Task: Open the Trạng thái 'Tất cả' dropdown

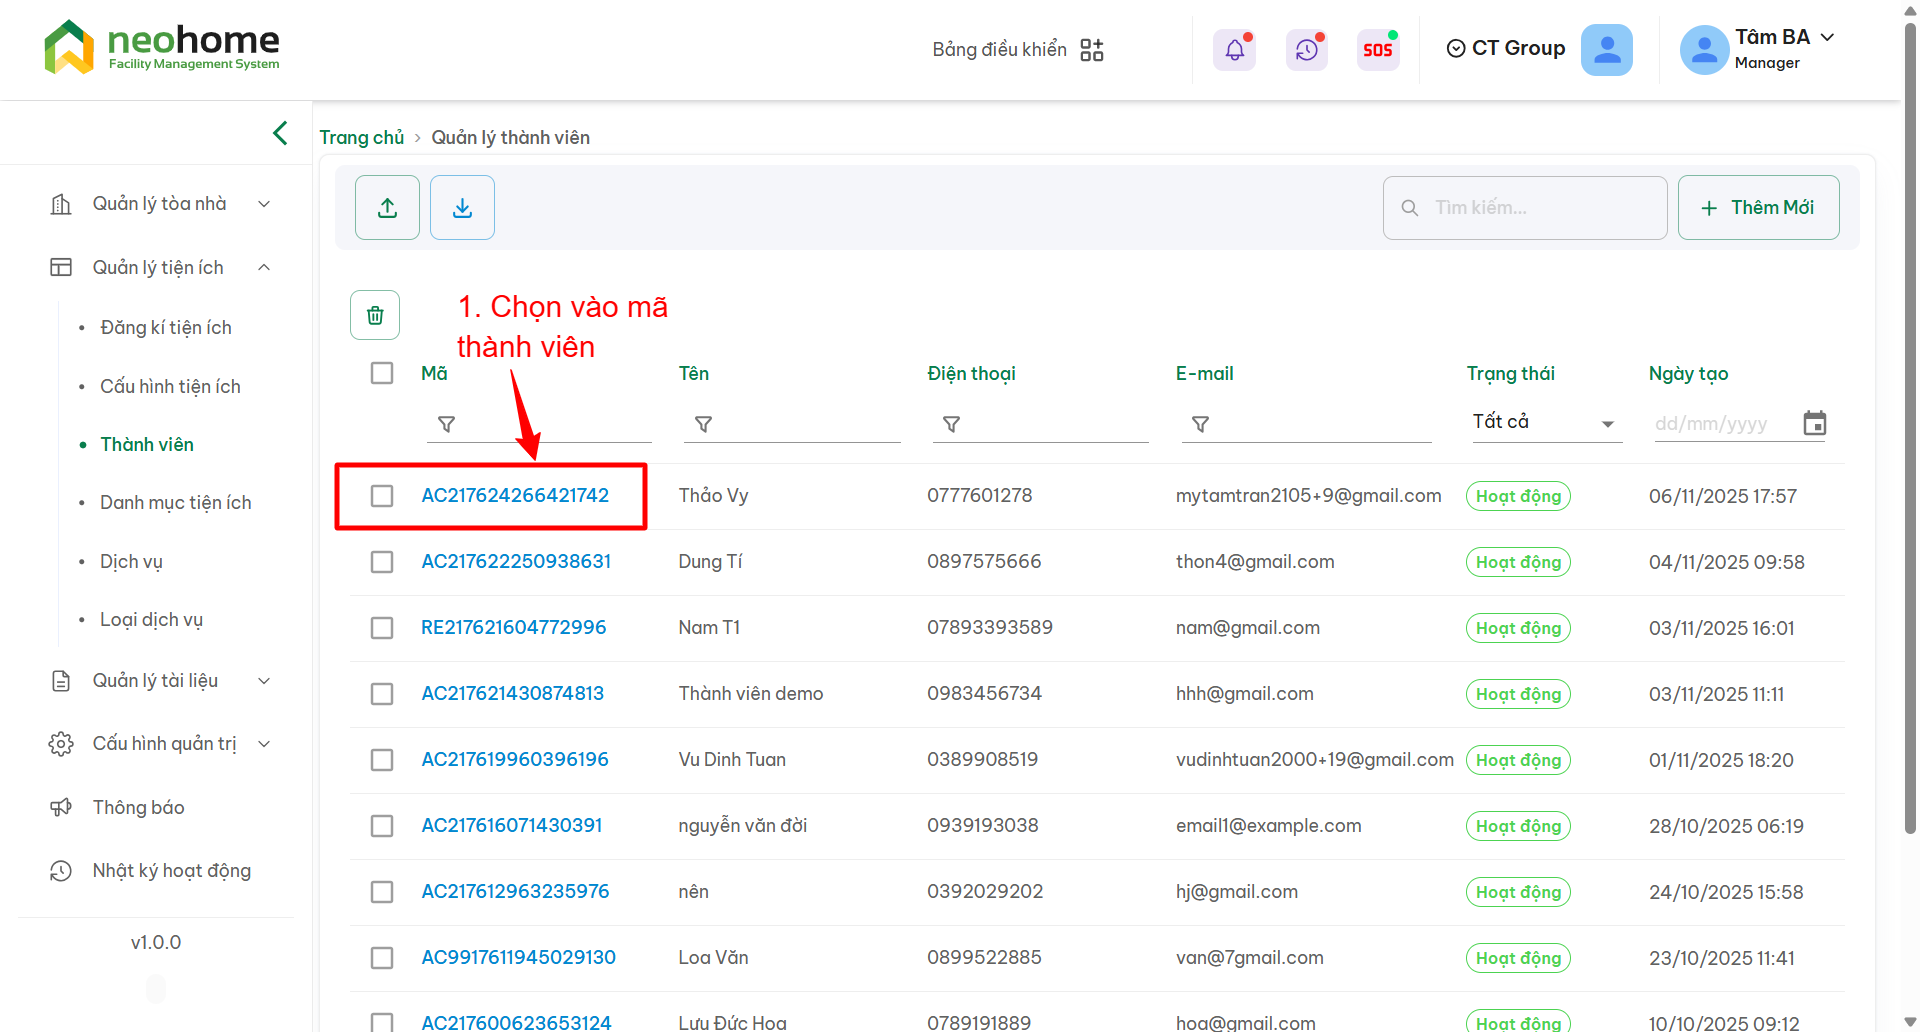Action: (x=1543, y=422)
